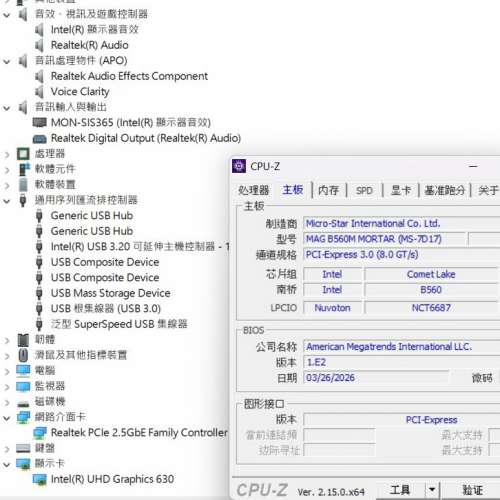This screenshot has height=500, width=500.
Task: Click the 網路介面卡 network adapter icon
Action: [23, 417]
